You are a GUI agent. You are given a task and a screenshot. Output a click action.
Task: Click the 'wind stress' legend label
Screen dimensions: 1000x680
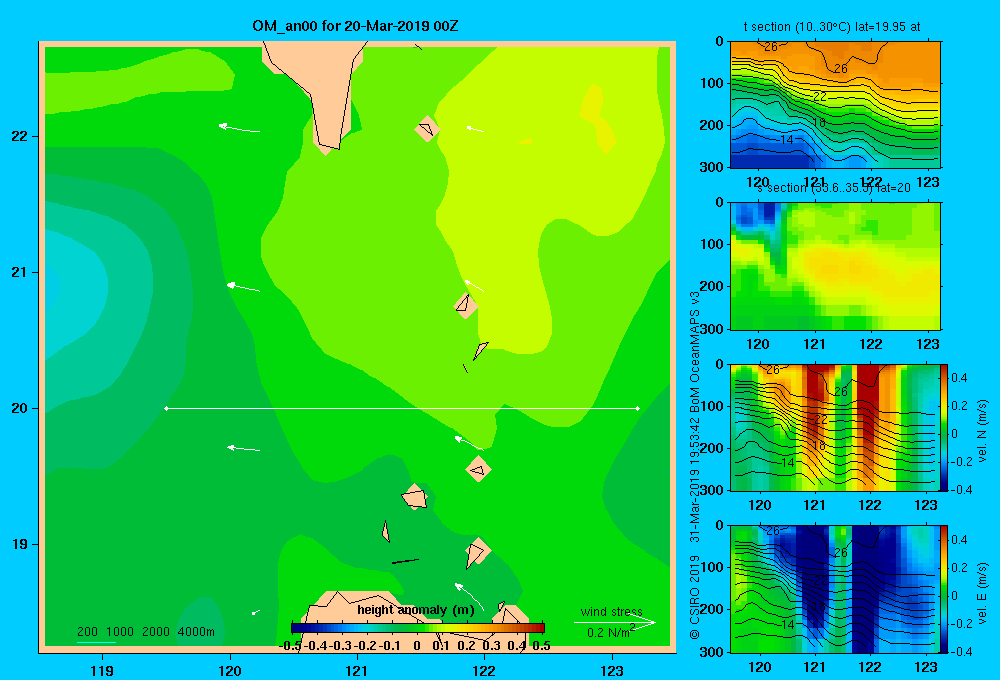coord(612,611)
